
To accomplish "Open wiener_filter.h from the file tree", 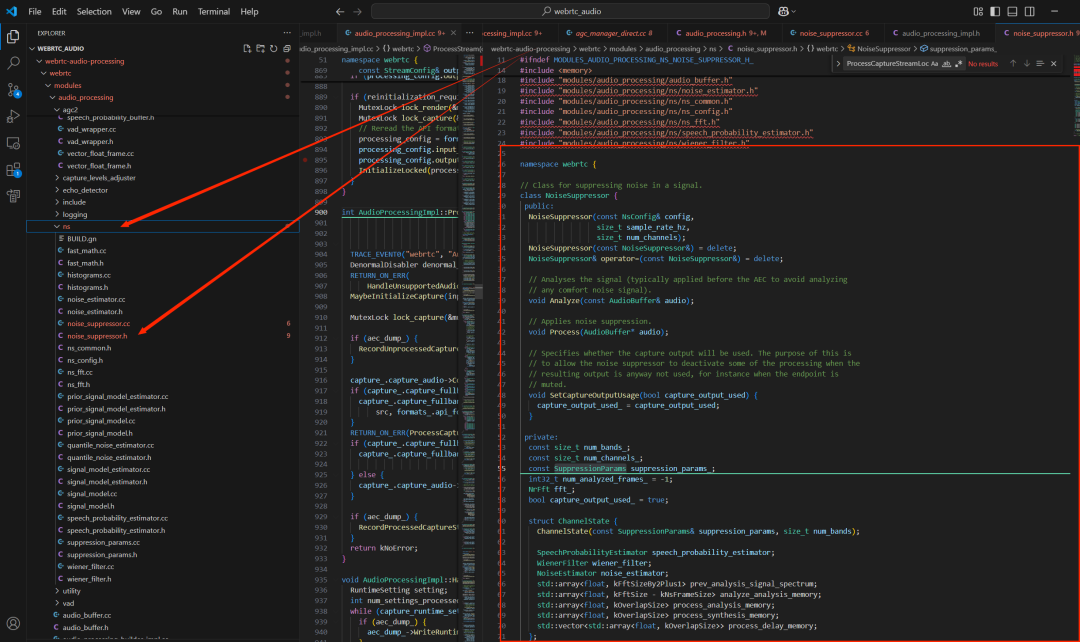I will [x=89, y=578].
